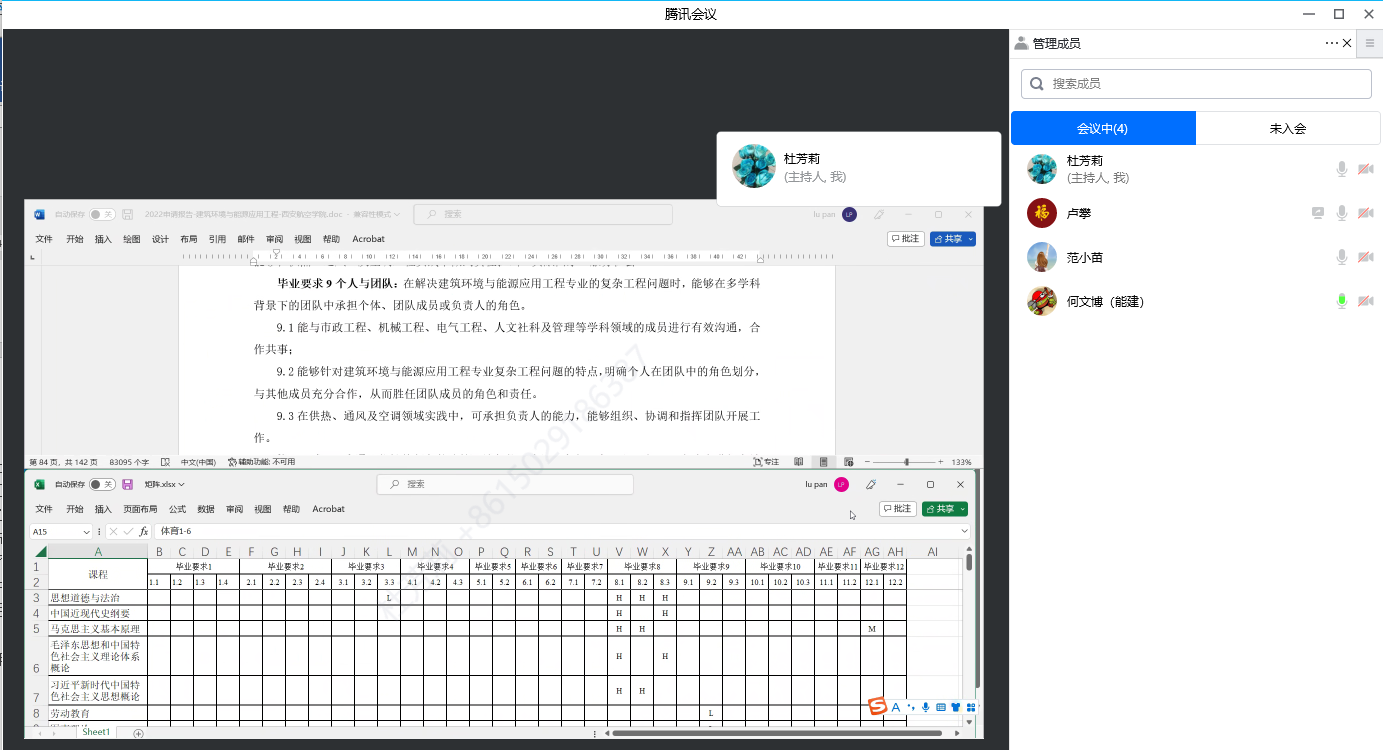Click the microphone icon for 何文博
This screenshot has height=750, width=1383.
(x=1342, y=301)
